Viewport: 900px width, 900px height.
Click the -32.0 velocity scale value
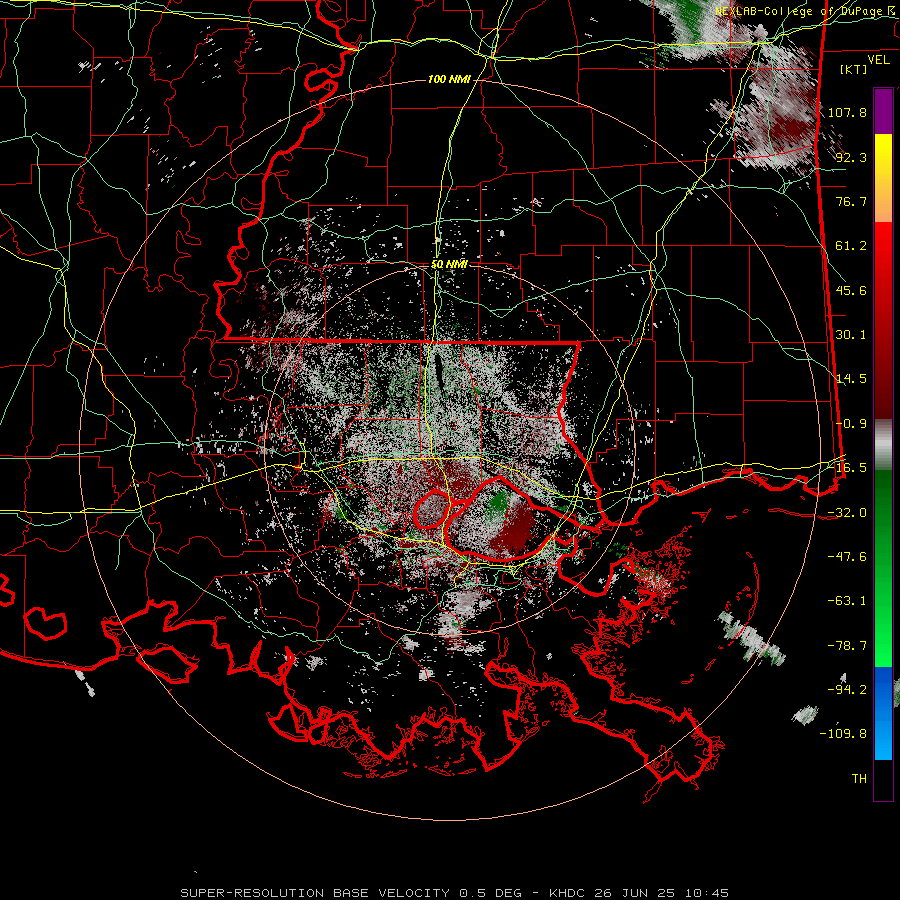coord(847,513)
